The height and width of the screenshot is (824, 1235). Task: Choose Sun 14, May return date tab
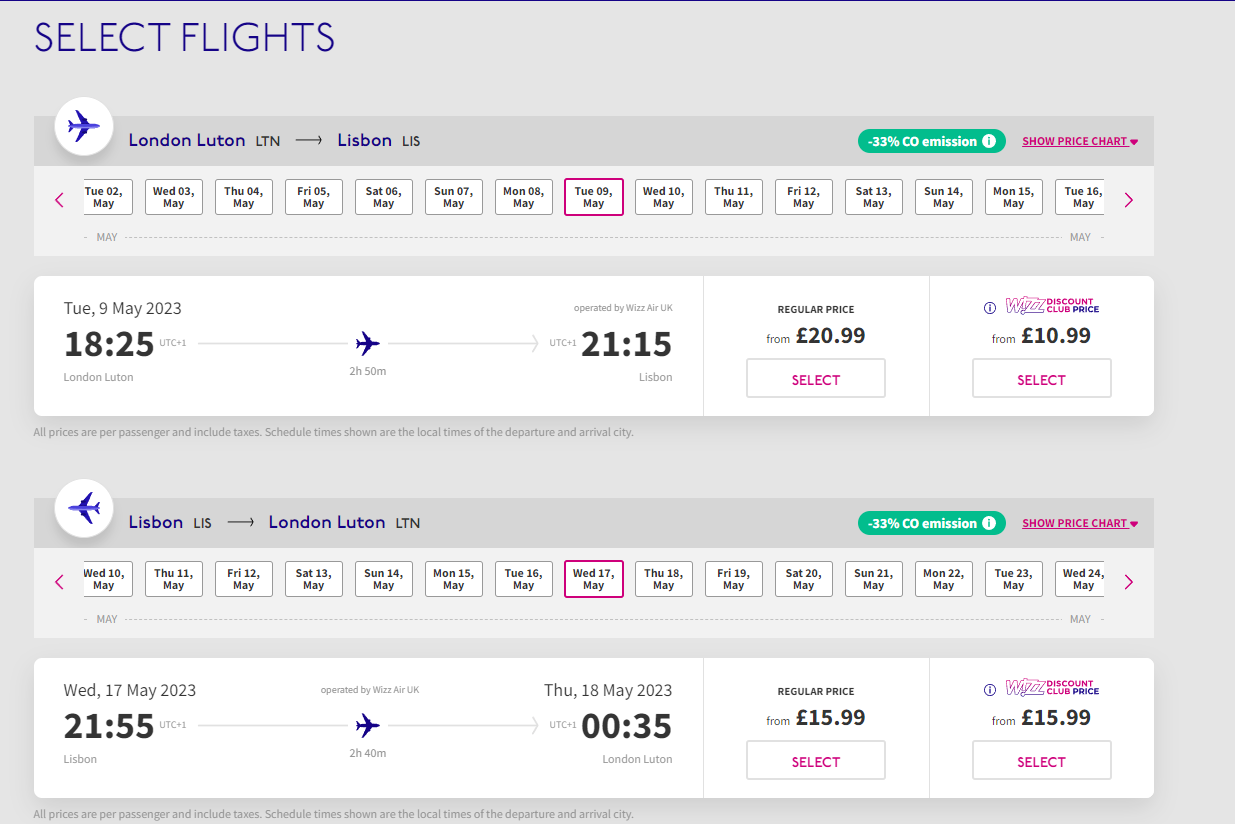pyautogui.click(x=384, y=579)
